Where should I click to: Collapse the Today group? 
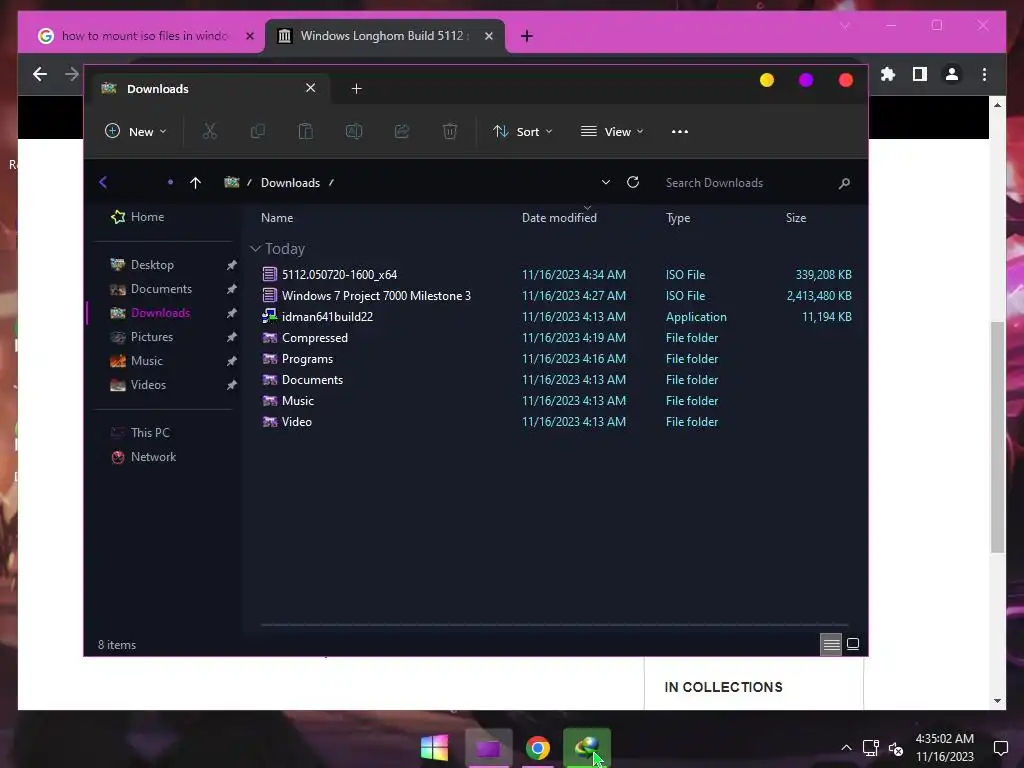255,248
